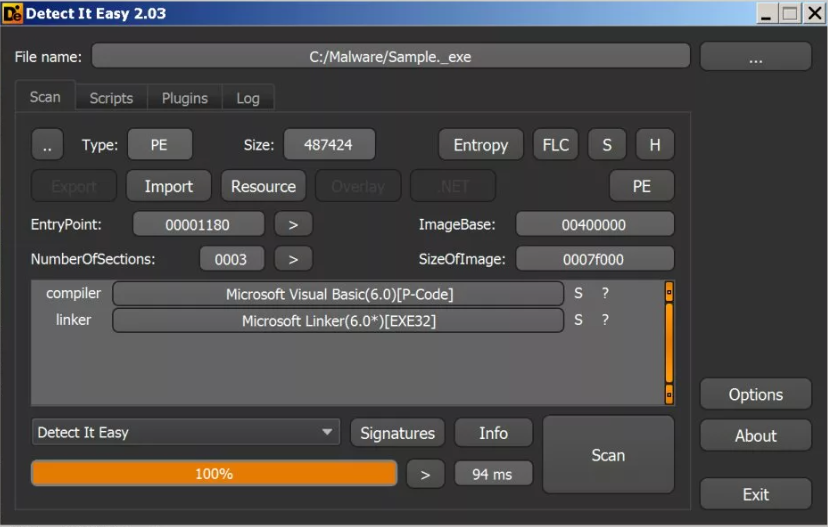
Task: Click the 94 ms scan time field
Action: click(x=493, y=474)
